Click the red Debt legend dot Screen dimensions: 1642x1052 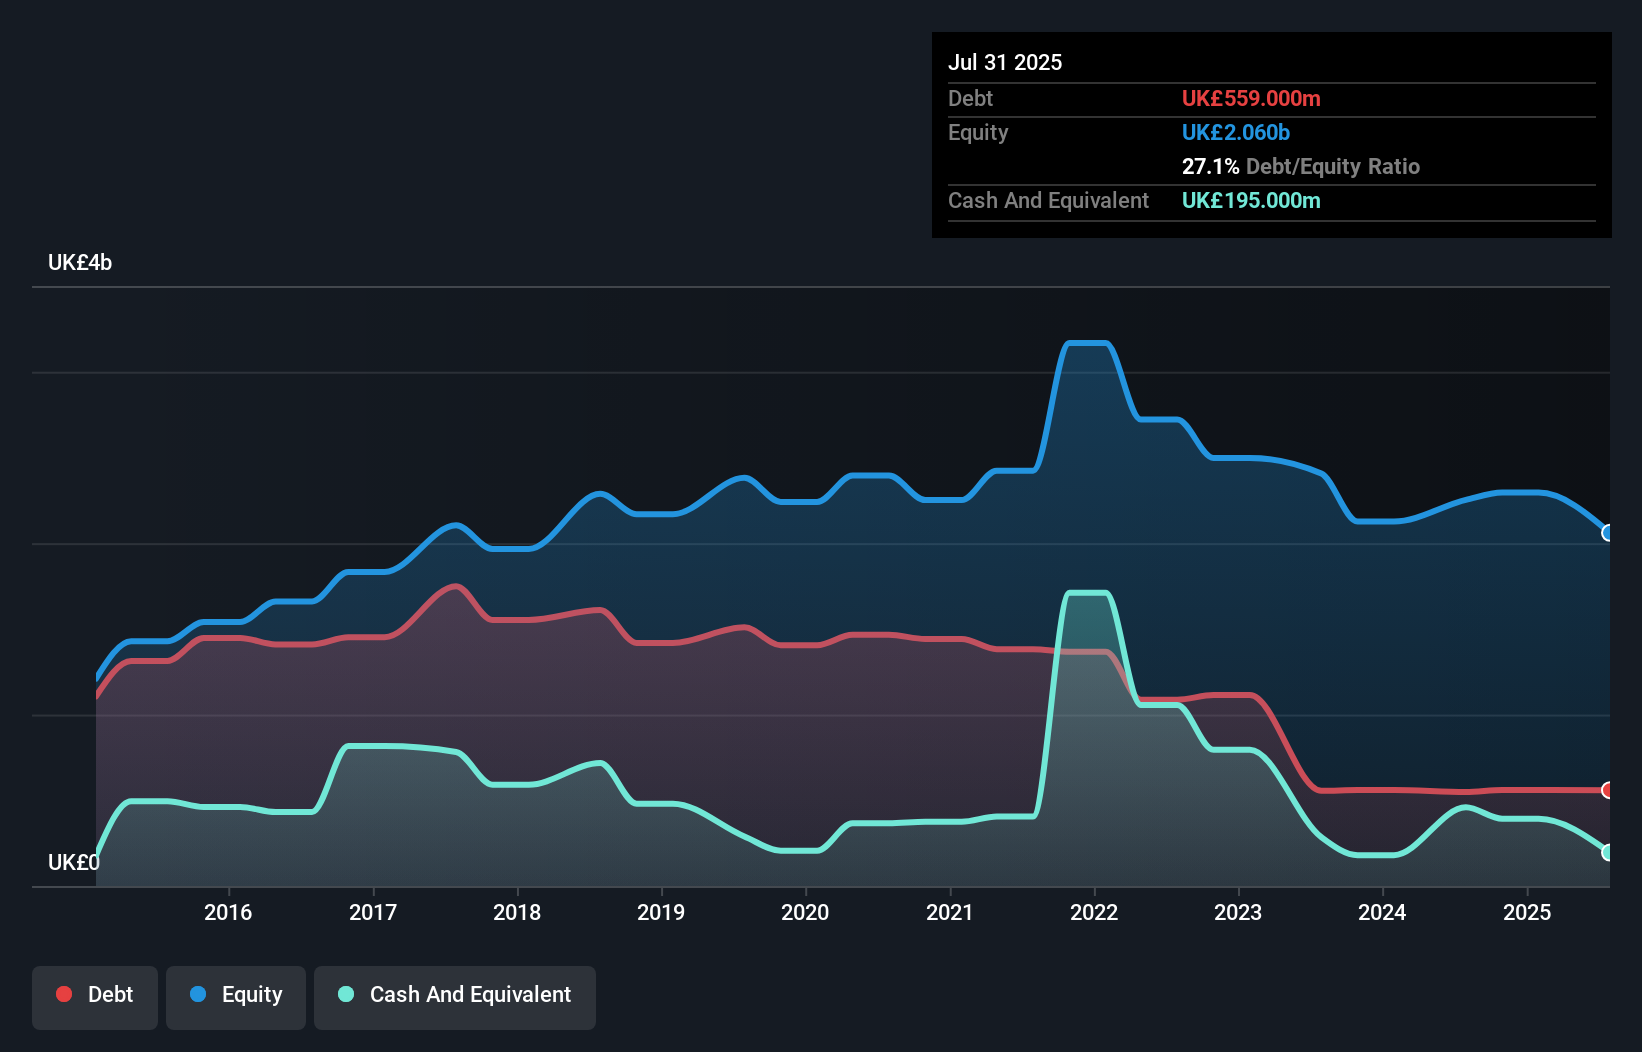point(62,994)
